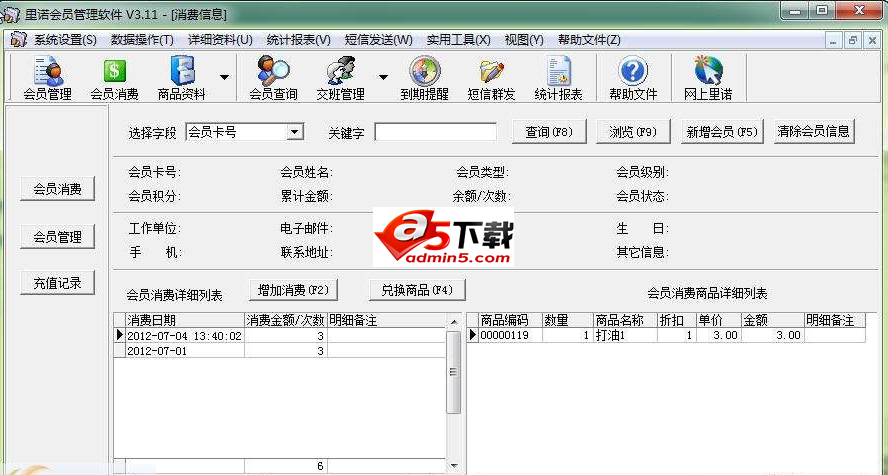The width and height of the screenshot is (888, 475).
Task: Expand 选择字段 combo box 会员卡号
Action: (294, 132)
